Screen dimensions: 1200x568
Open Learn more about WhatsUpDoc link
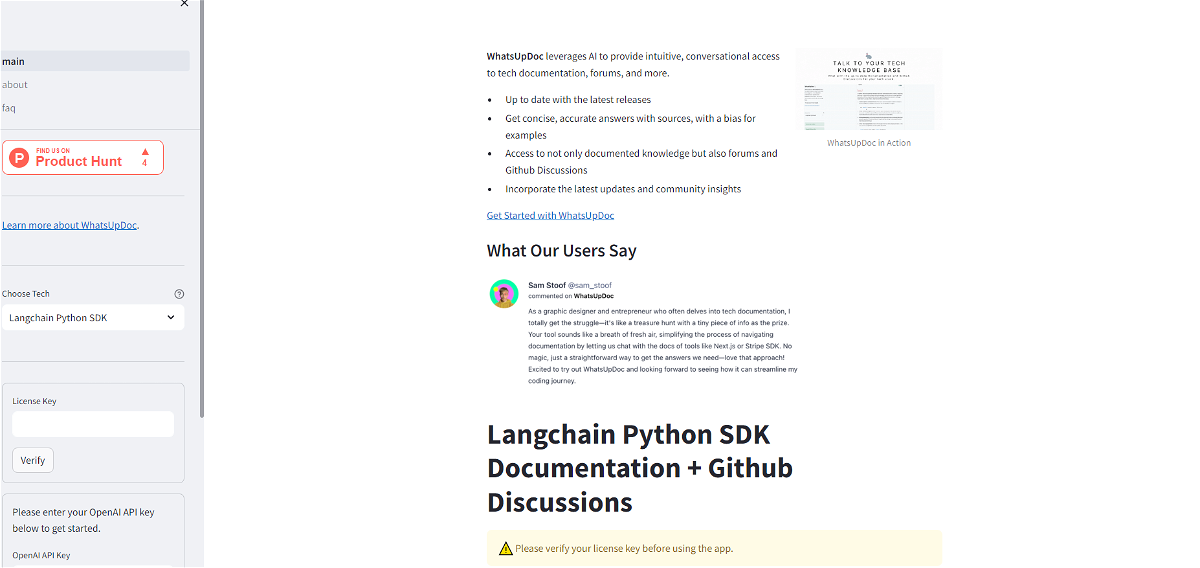(70, 225)
